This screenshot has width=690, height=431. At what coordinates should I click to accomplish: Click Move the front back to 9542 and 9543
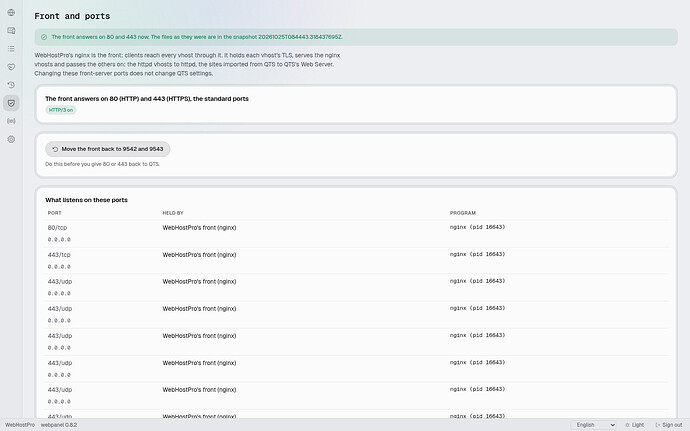pos(108,149)
